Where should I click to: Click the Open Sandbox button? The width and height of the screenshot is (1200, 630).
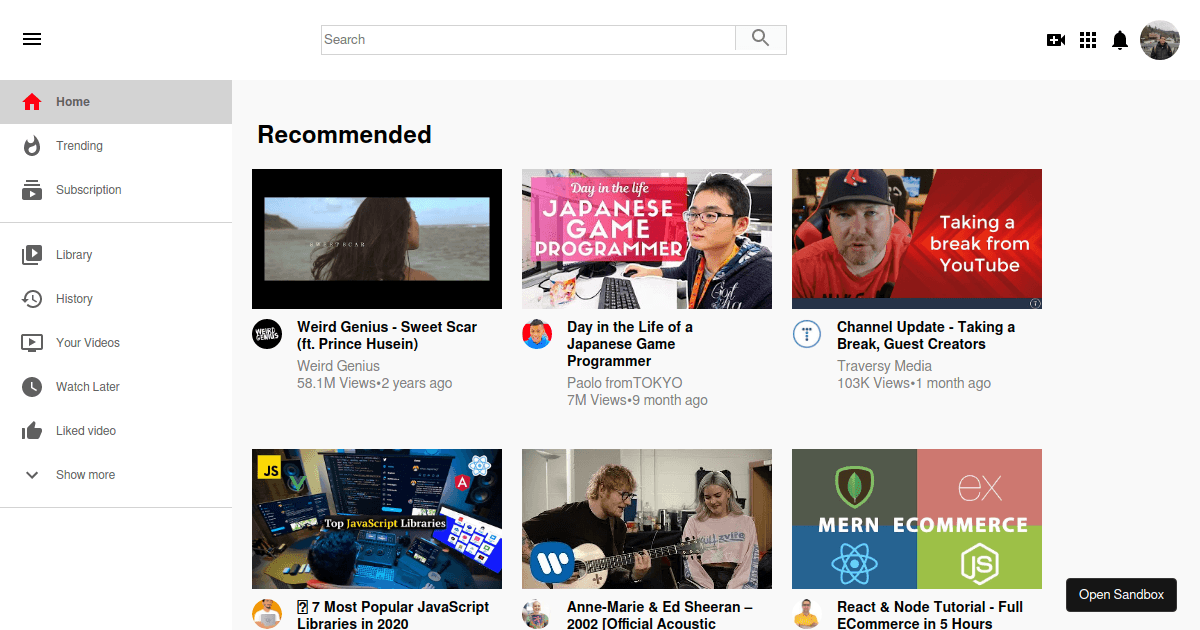tap(1121, 594)
